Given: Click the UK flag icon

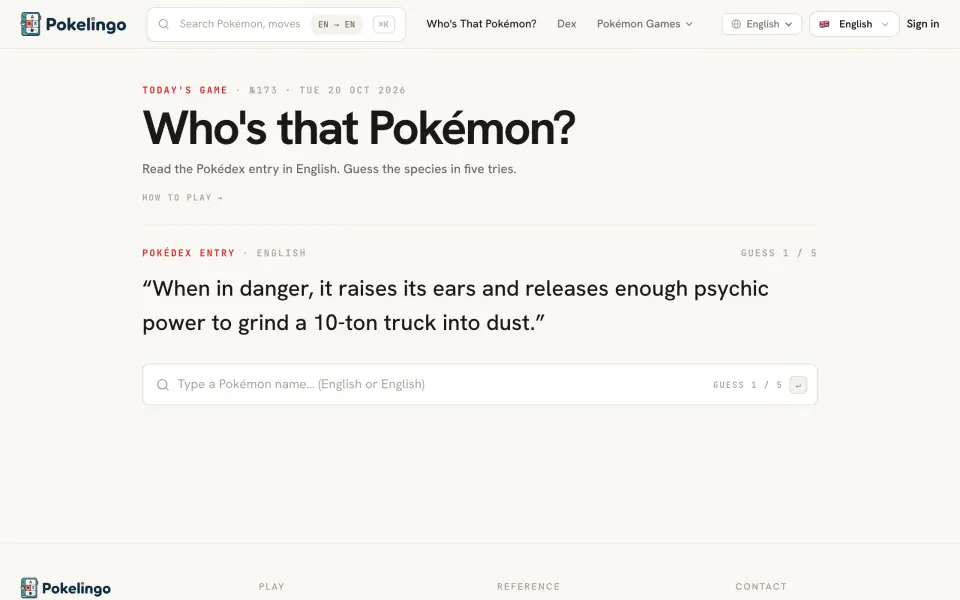Looking at the screenshot, I should tap(824, 24).
